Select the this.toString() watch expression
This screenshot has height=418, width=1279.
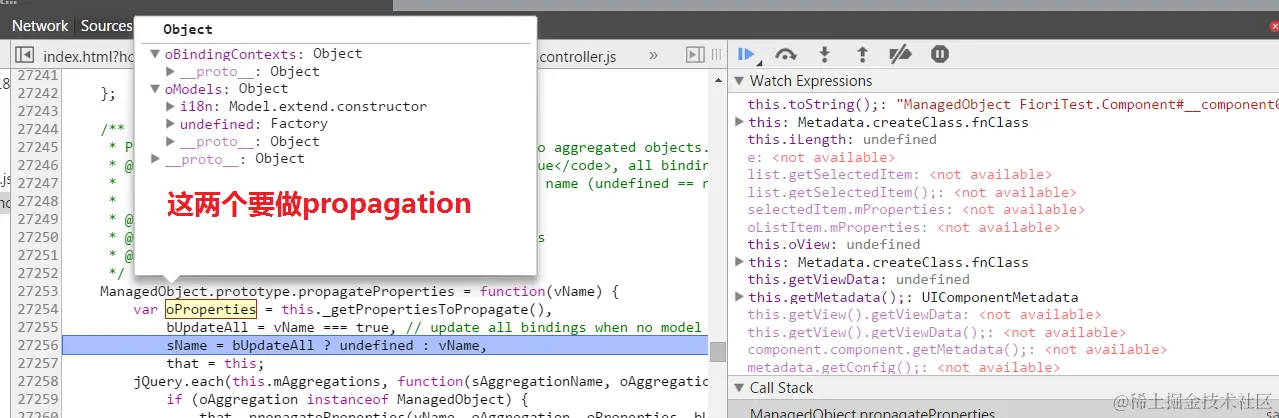pos(1013,104)
